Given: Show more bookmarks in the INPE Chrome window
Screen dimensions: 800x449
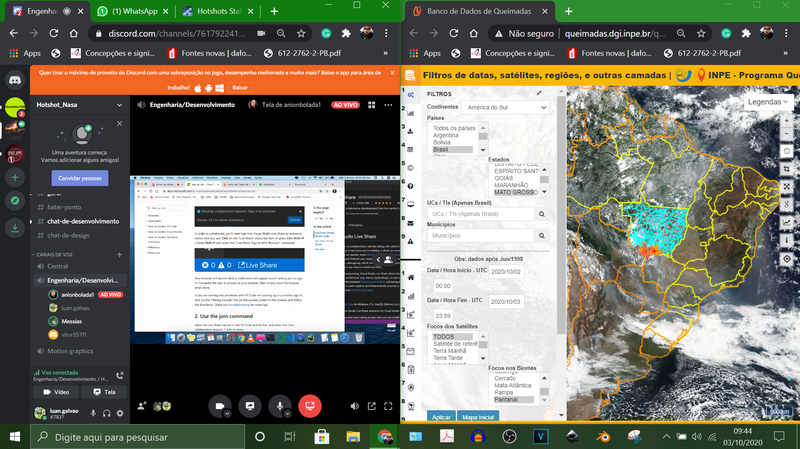Looking at the screenshot, I should tap(785, 53).
